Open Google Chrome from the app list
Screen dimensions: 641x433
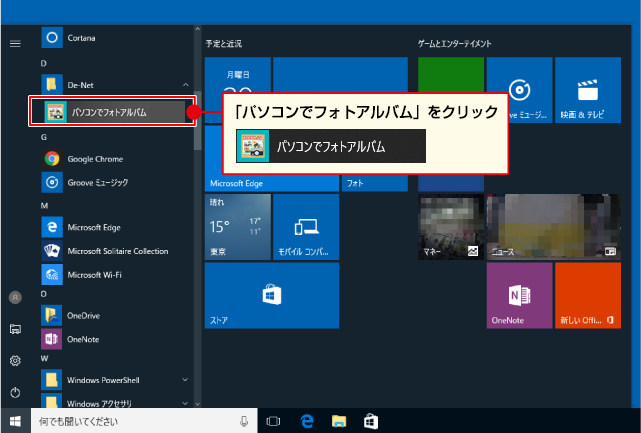117,159
